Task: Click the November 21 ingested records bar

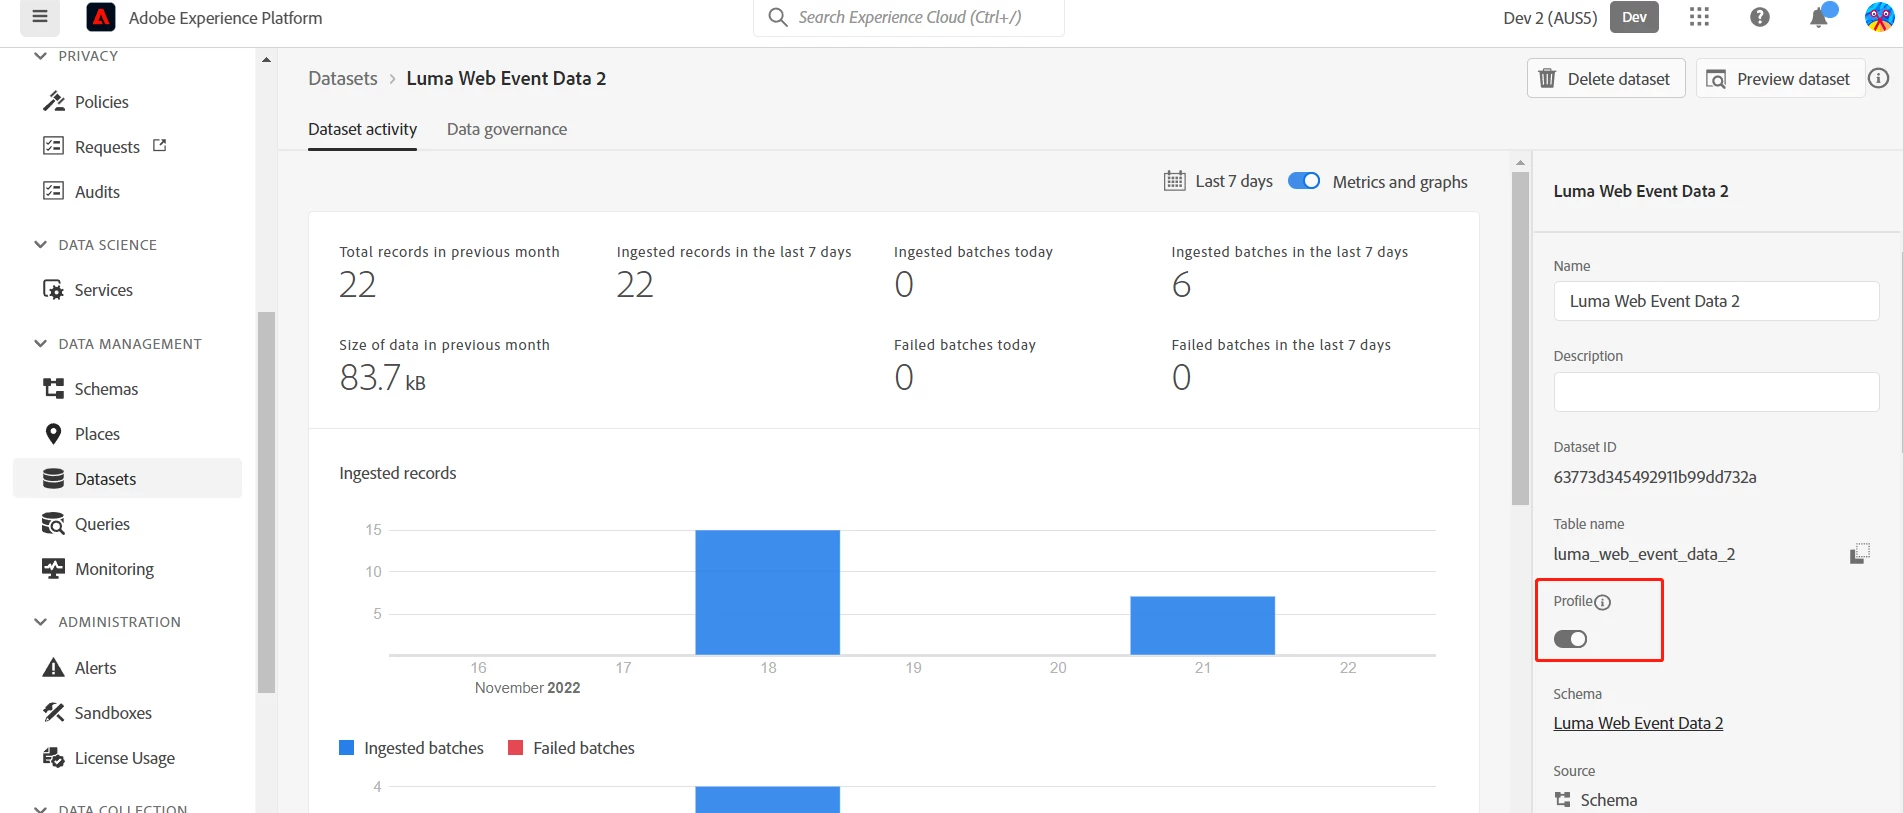Action: click(1203, 625)
